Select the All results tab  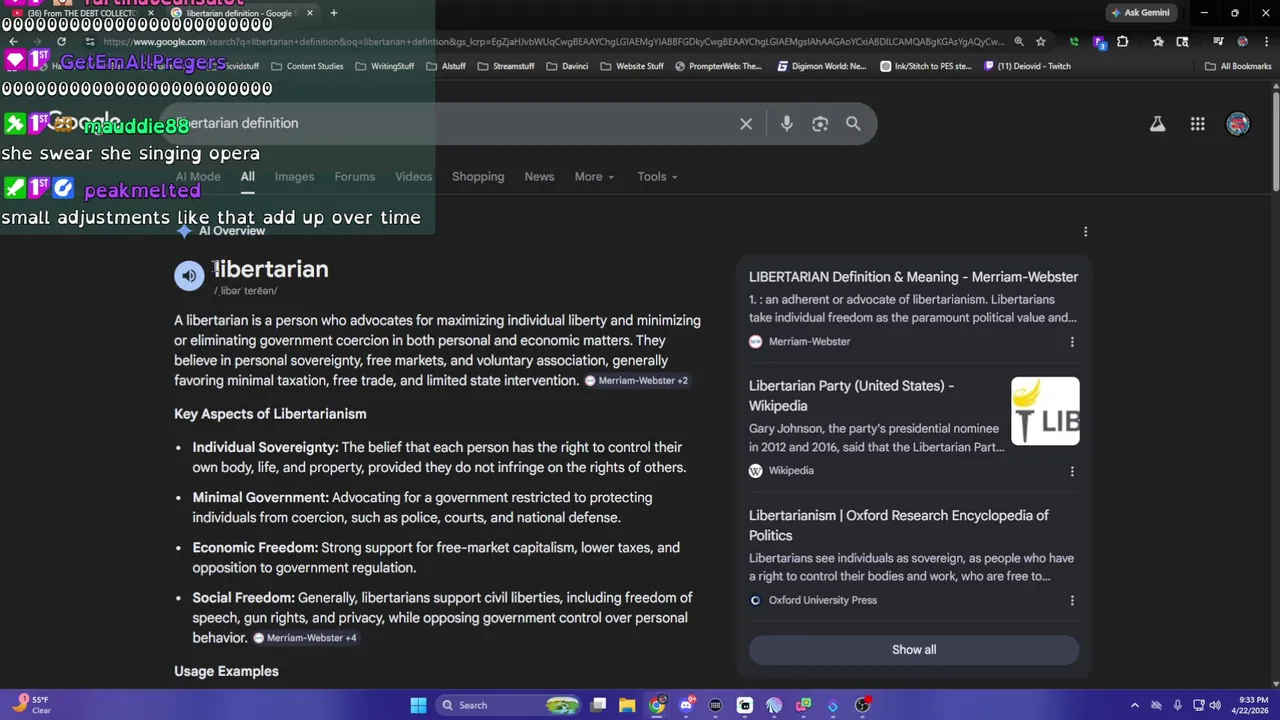pyautogui.click(x=247, y=177)
